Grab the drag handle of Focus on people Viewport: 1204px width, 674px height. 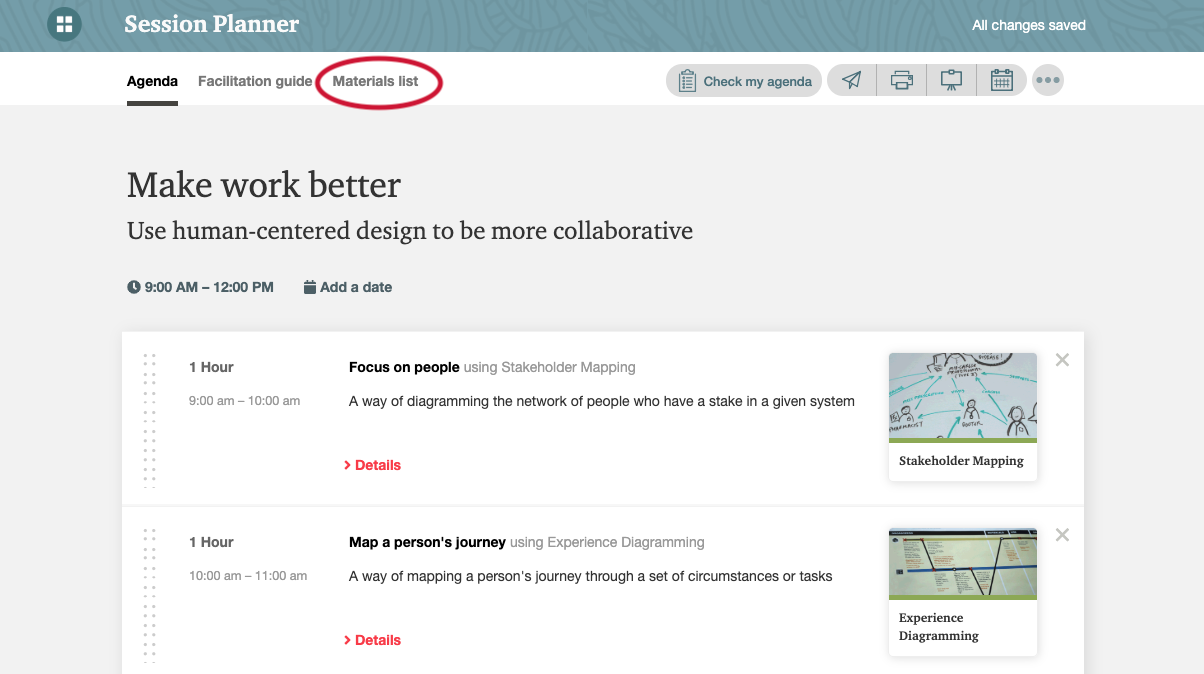click(x=150, y=419)
